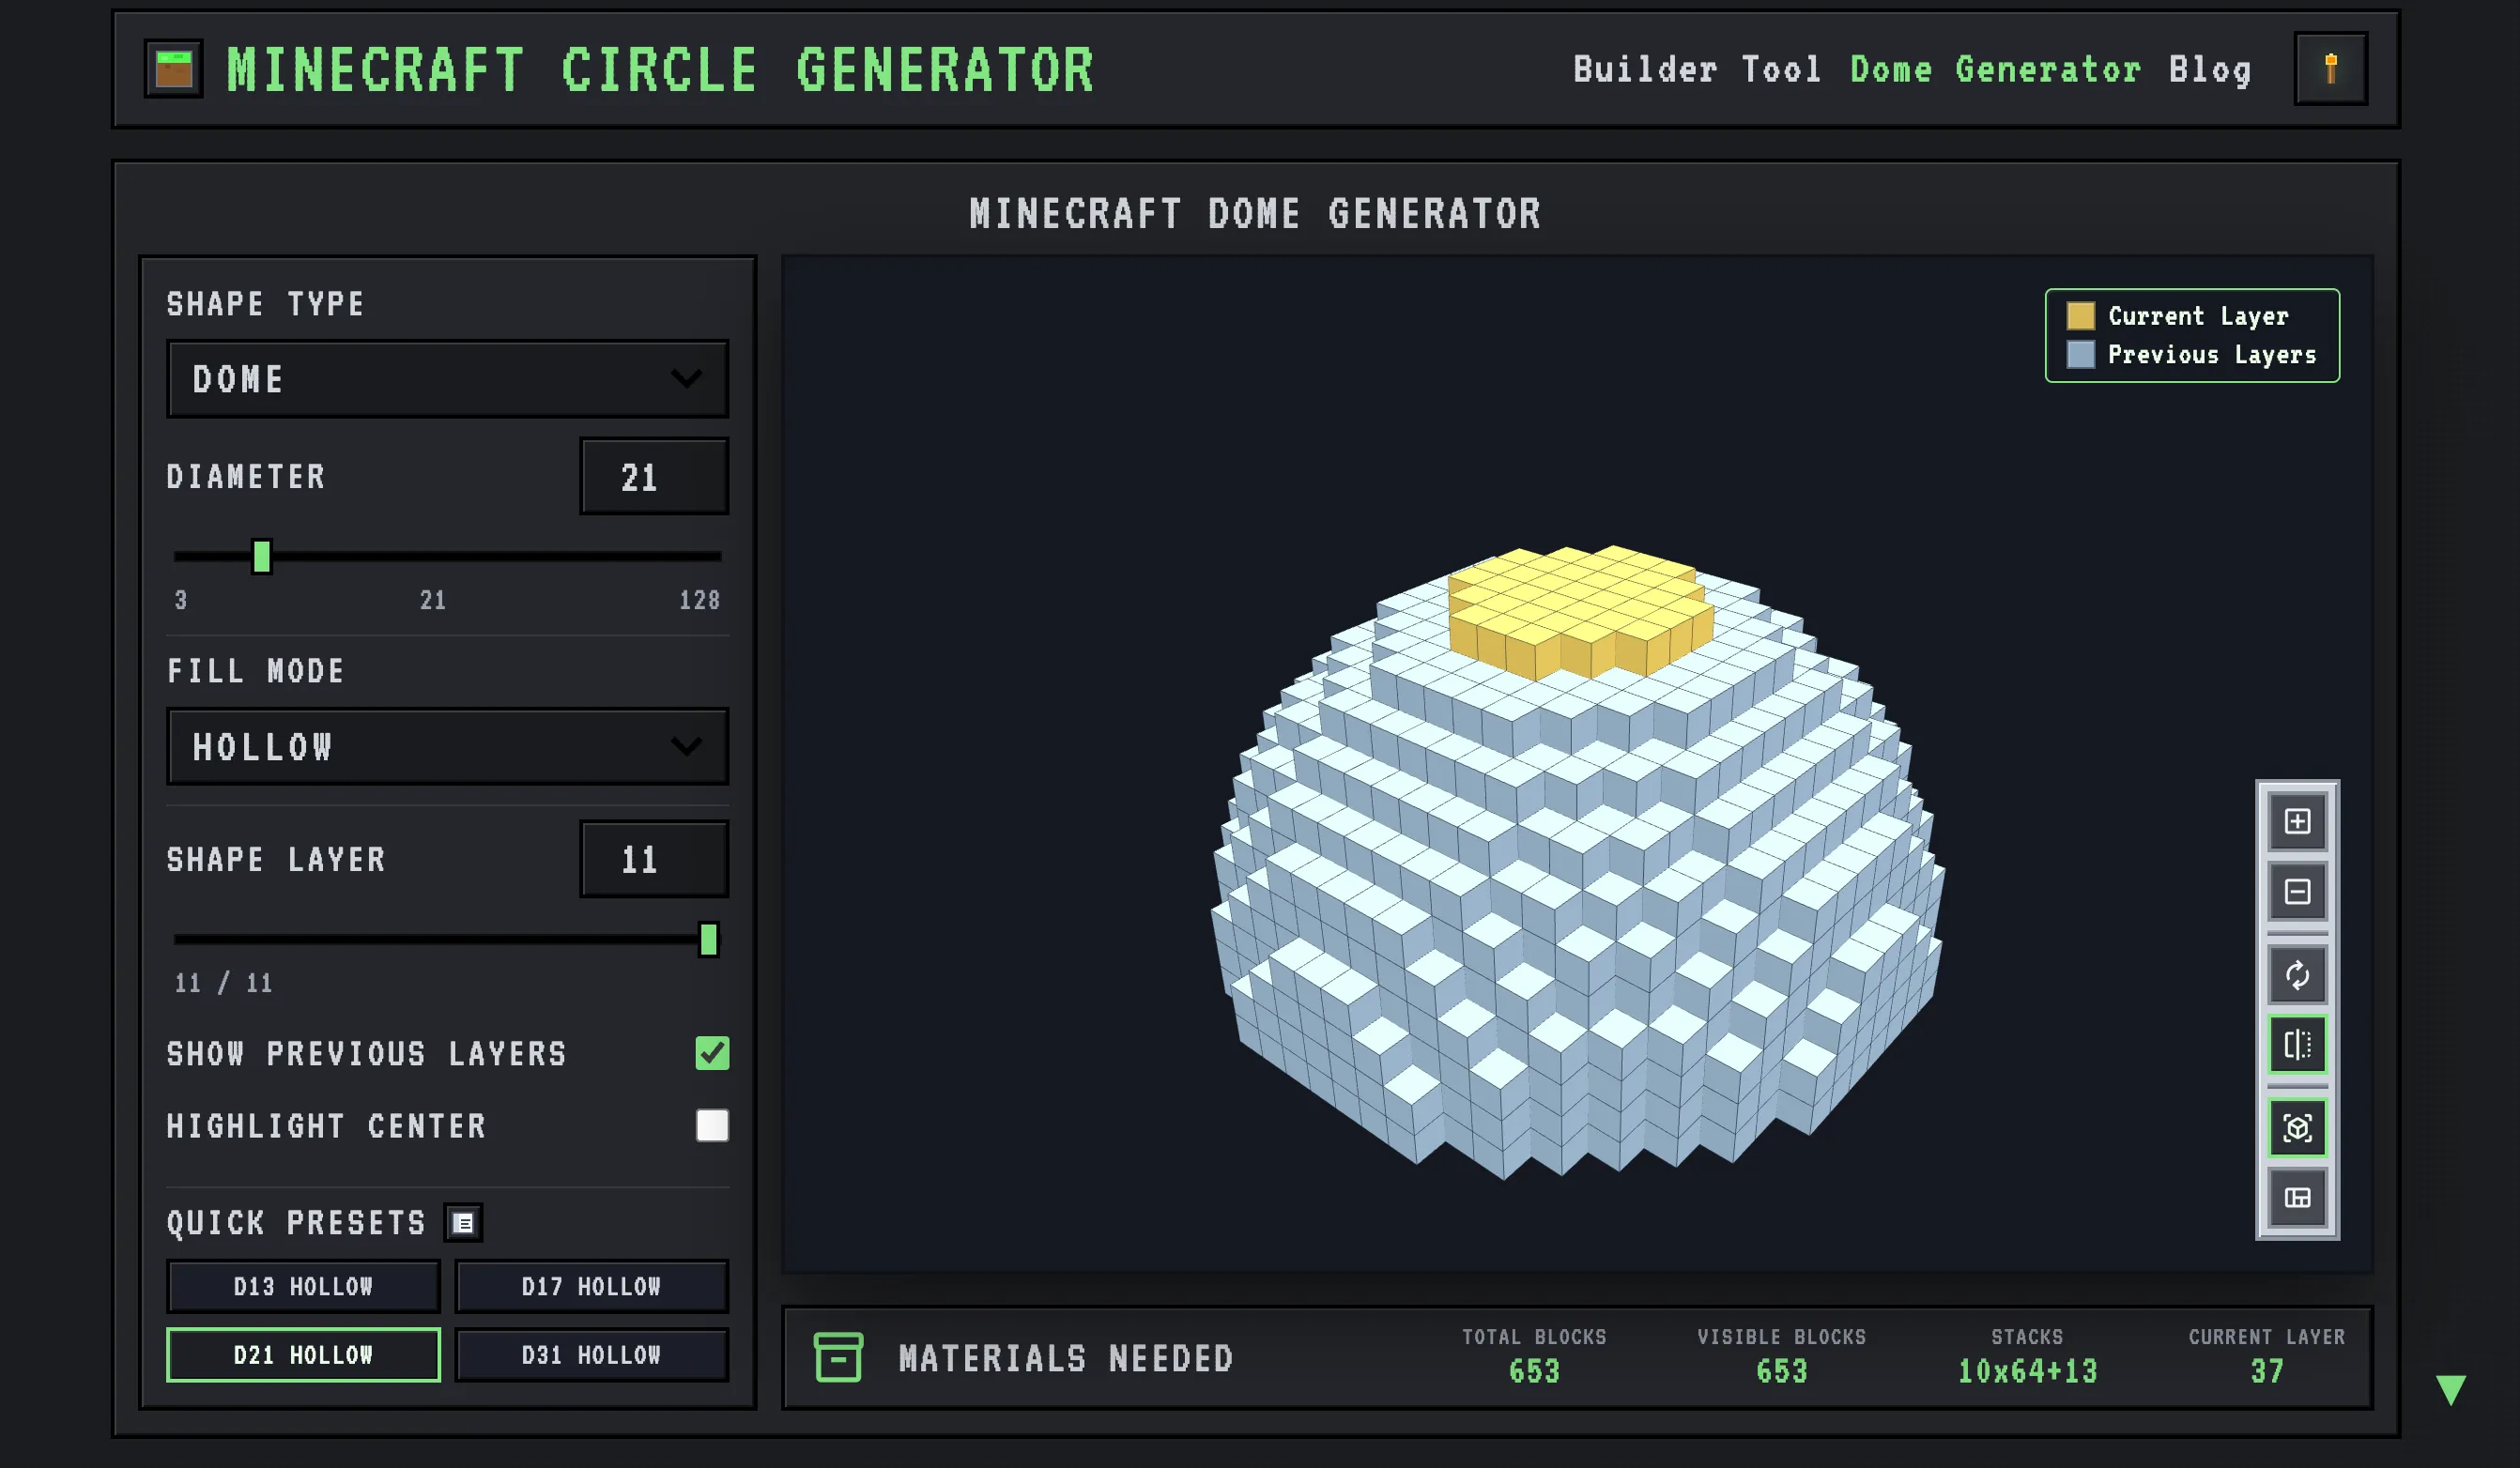This screenshot has height=1468, width=2520.
Task: Open the Shape Type DOME dropdown
Action: pos(447,379)
